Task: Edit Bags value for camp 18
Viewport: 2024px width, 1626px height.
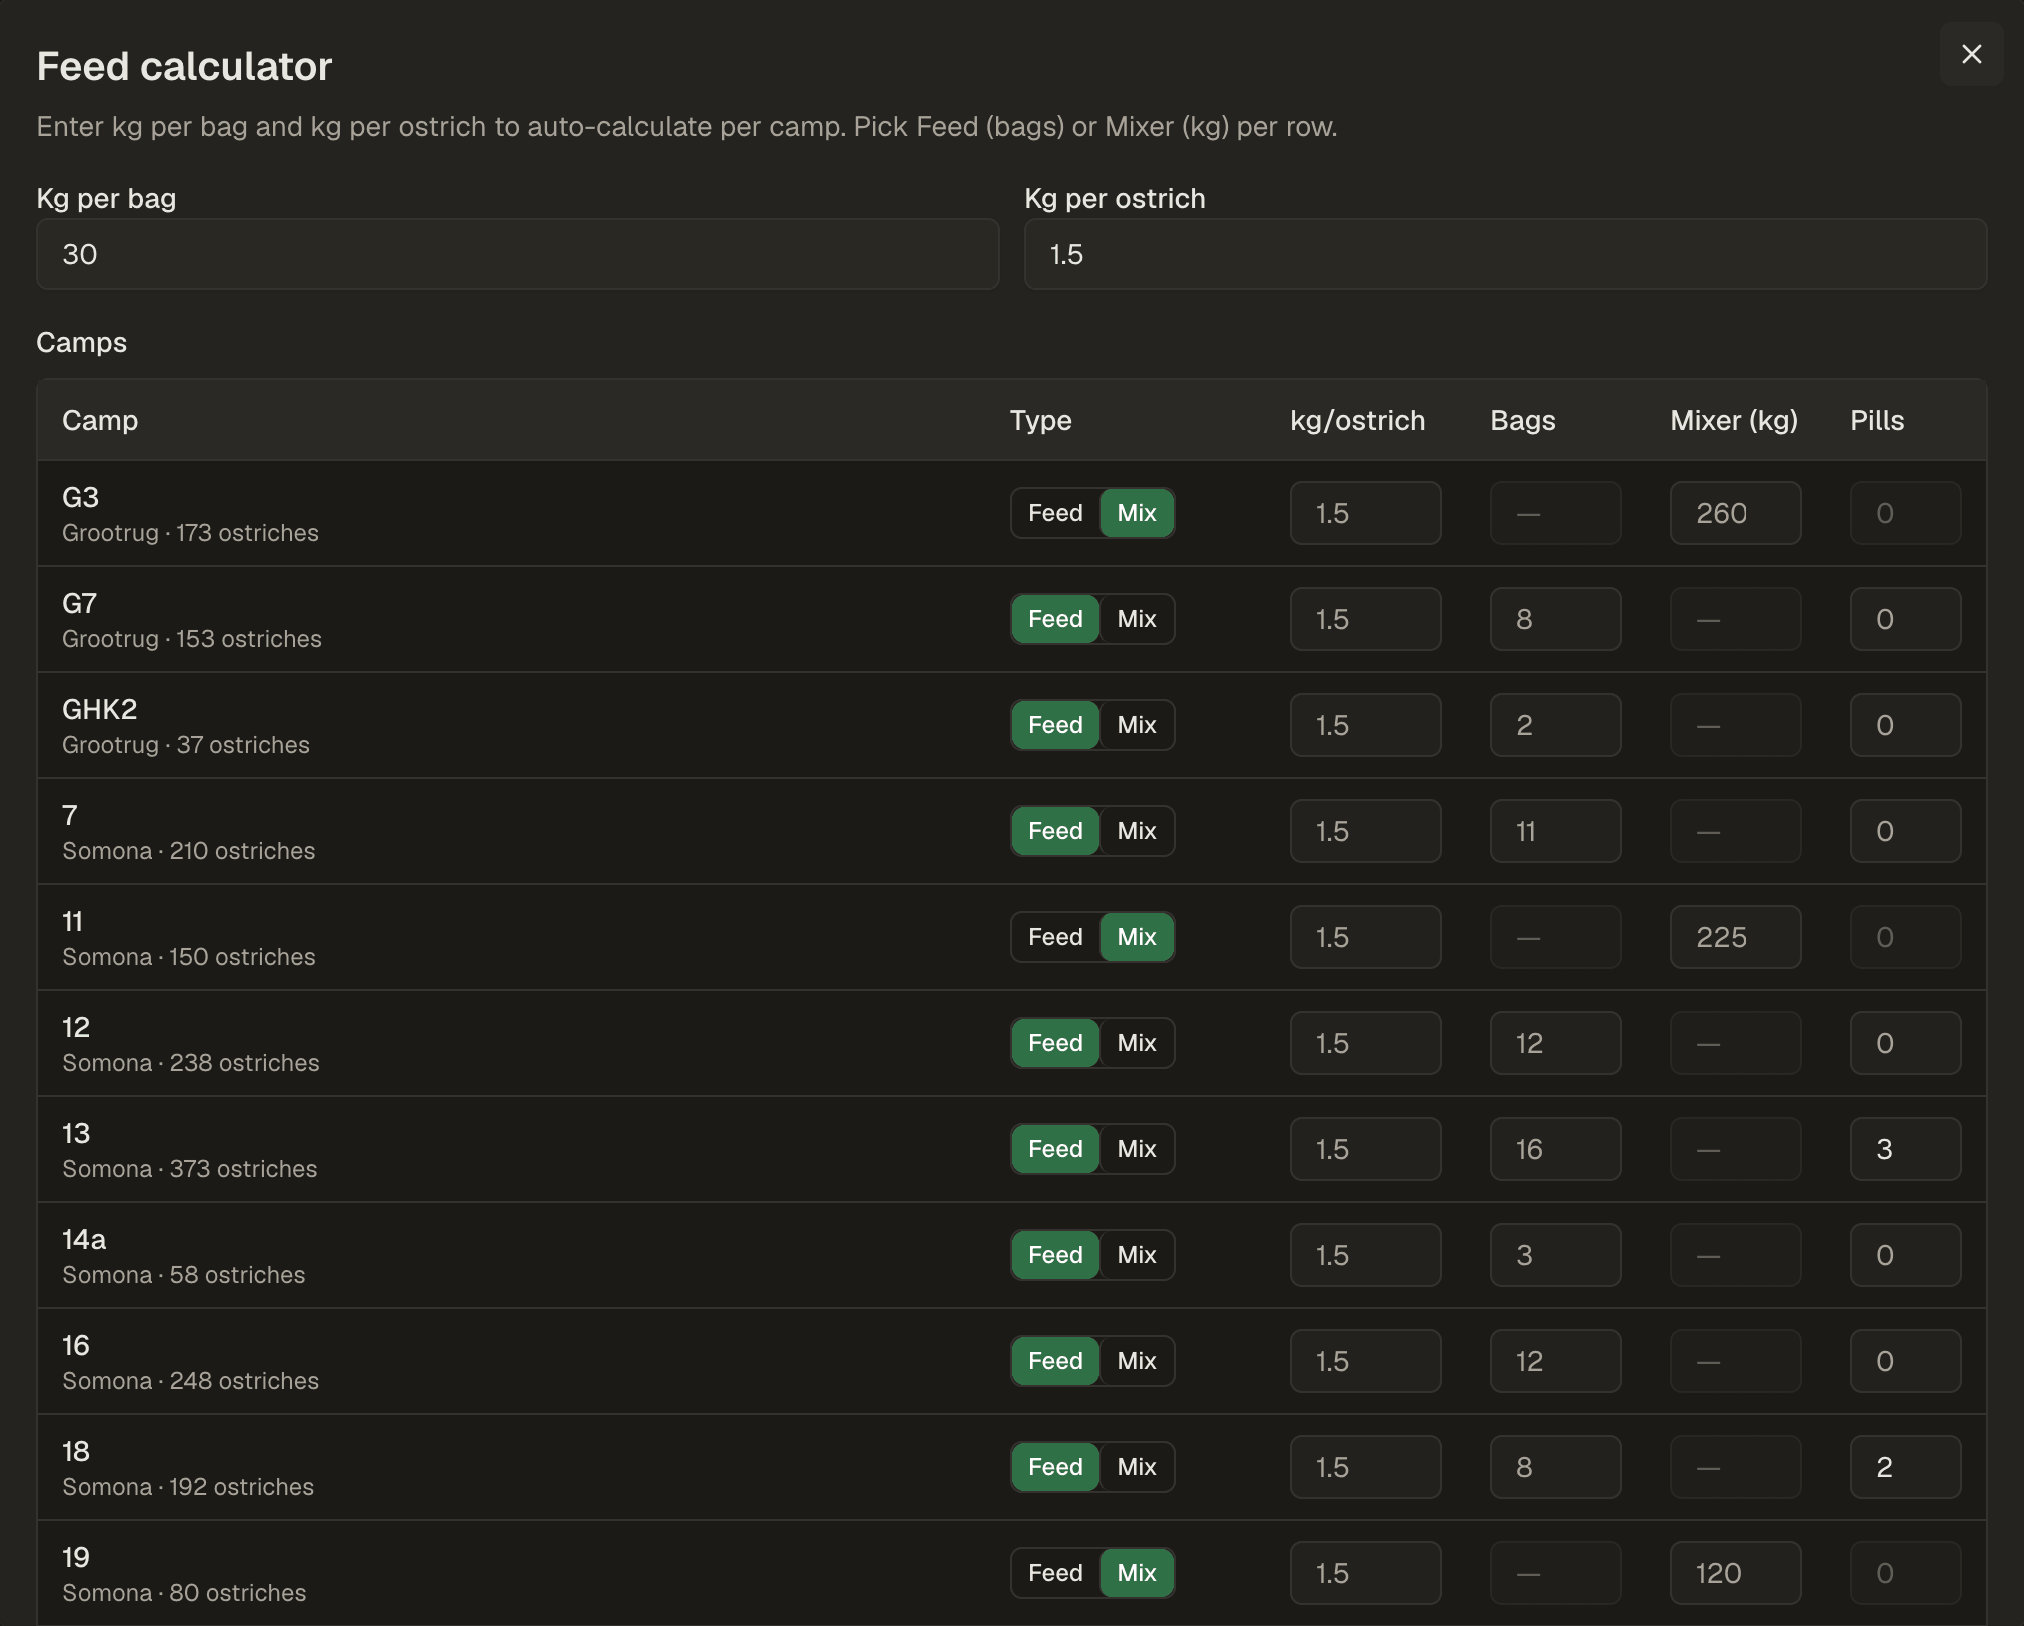Action: [x=1555, y=1467]
